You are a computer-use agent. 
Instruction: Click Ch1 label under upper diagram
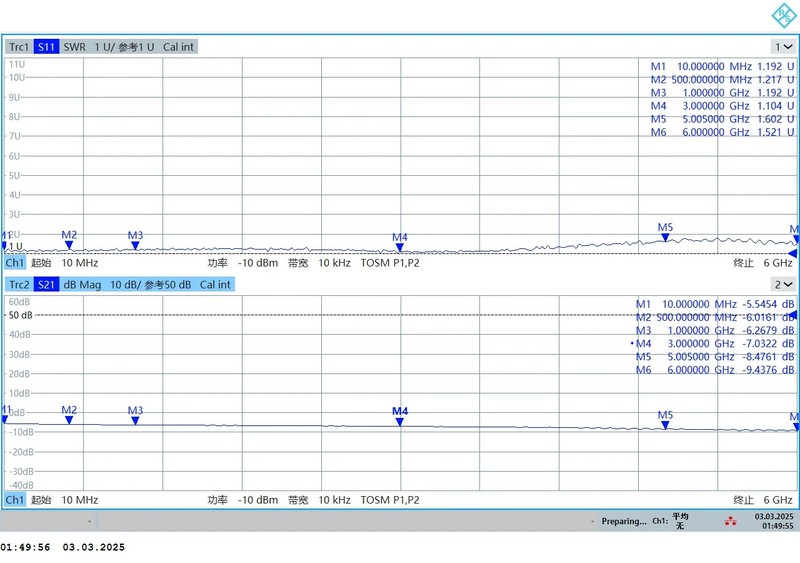click(15, 262)
